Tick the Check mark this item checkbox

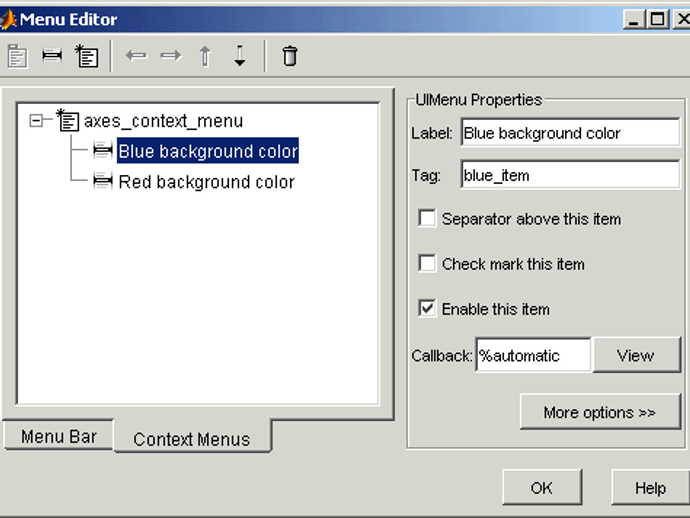coord(427,264)
